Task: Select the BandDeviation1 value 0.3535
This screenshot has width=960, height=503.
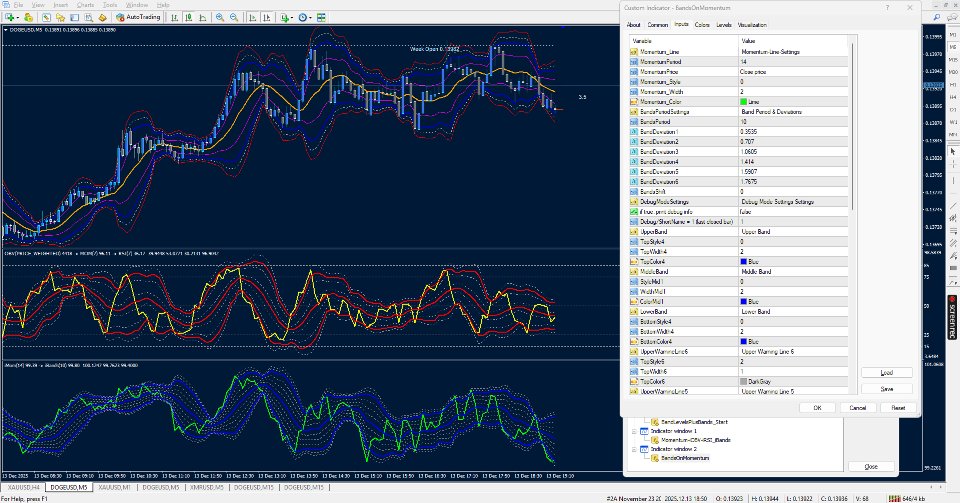Action: tap(793, 132)
